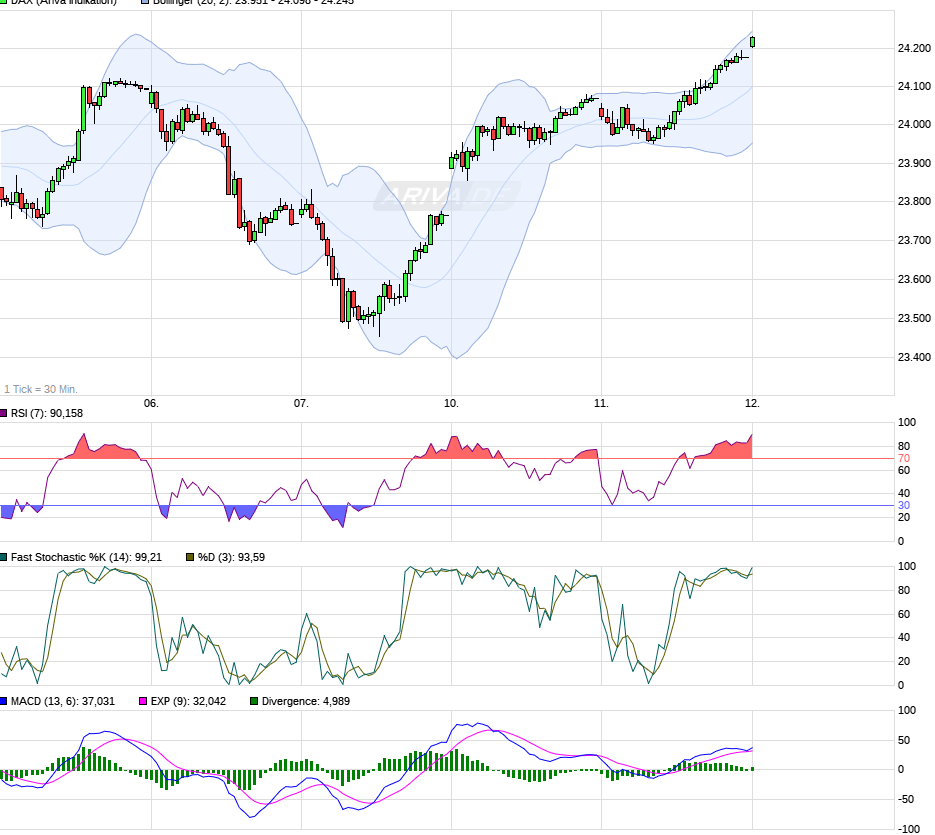
Task: Click the purple RSI (7) legend swatch
Action: point(4,414)
